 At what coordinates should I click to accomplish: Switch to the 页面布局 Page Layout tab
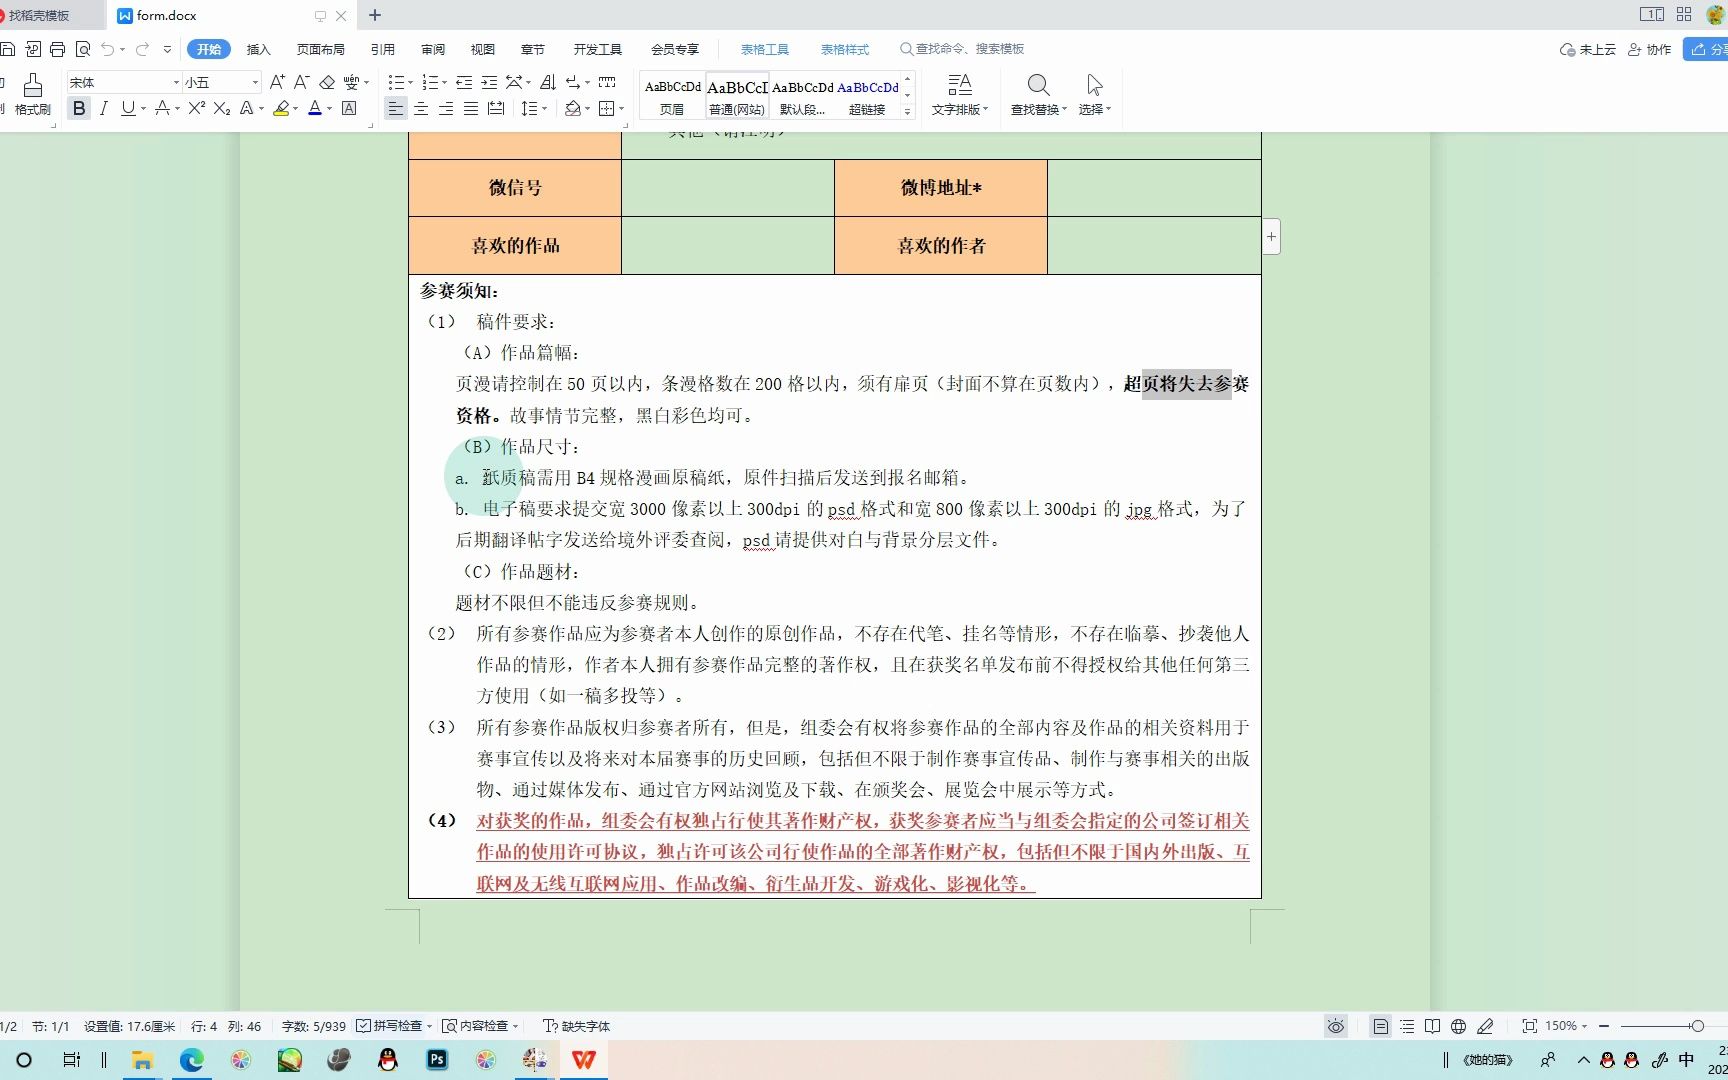point(320,49)
